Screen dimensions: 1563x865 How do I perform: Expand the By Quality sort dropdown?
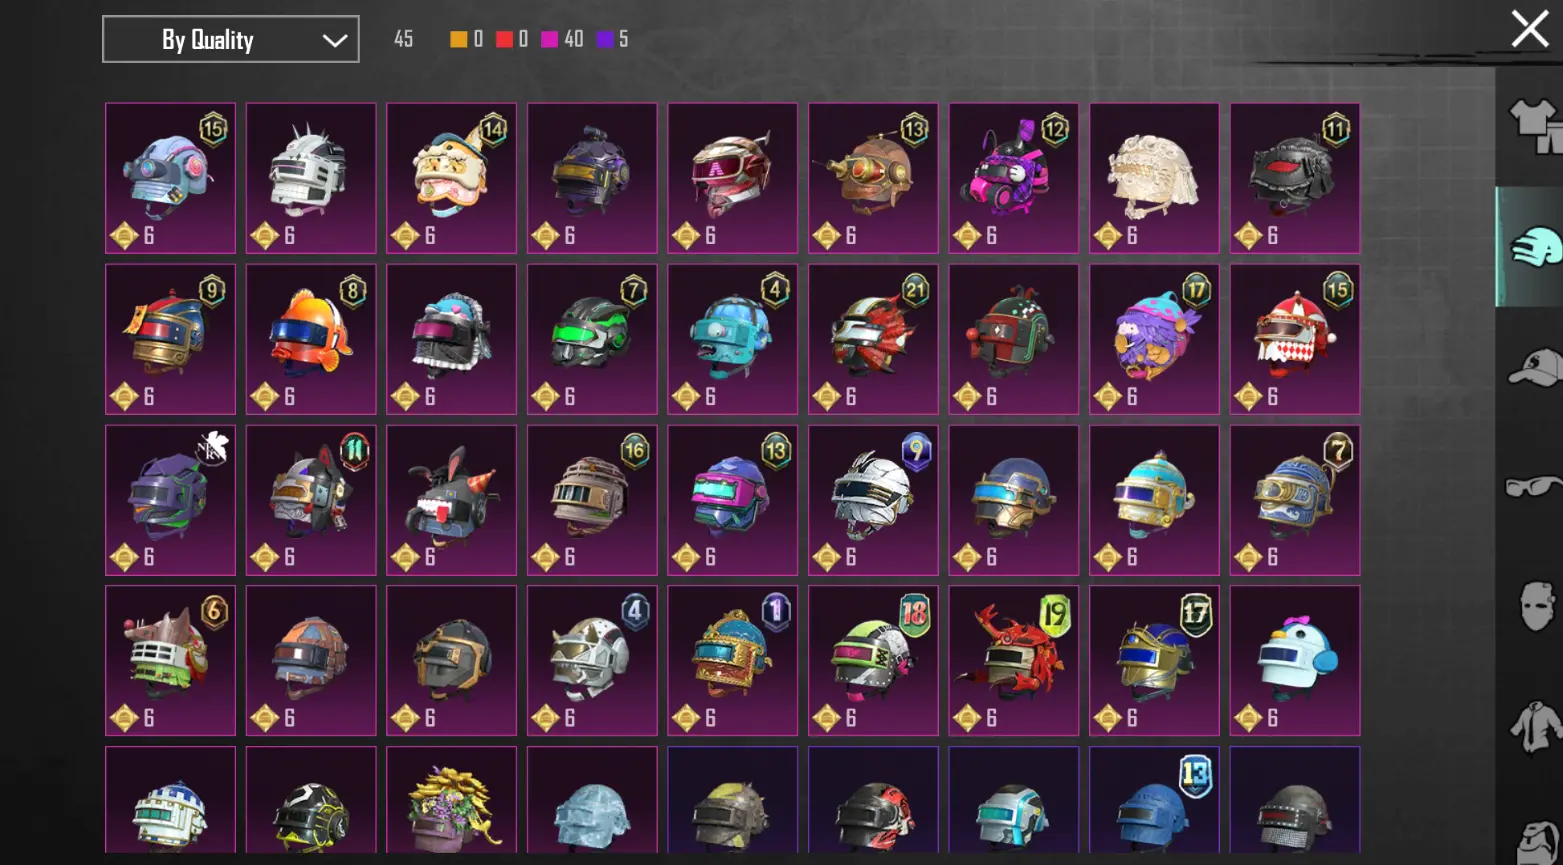(231, 40)
